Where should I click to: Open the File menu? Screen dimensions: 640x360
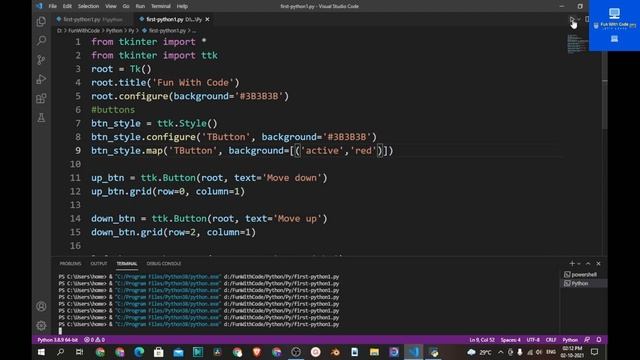click(x=53, y=6)
